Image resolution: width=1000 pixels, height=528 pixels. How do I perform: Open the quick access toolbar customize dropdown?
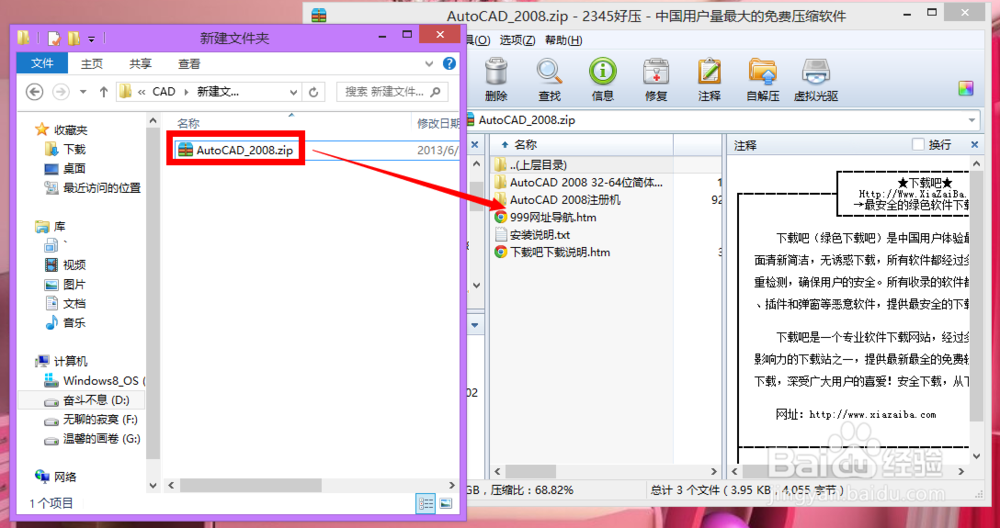(91, 39)
